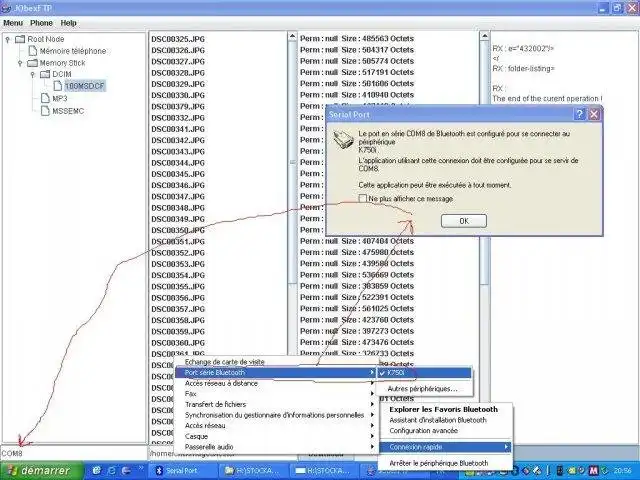This screenshot has width=640, height=480.
Task: Toggle the checked K750i device entry
Action: 423,373
